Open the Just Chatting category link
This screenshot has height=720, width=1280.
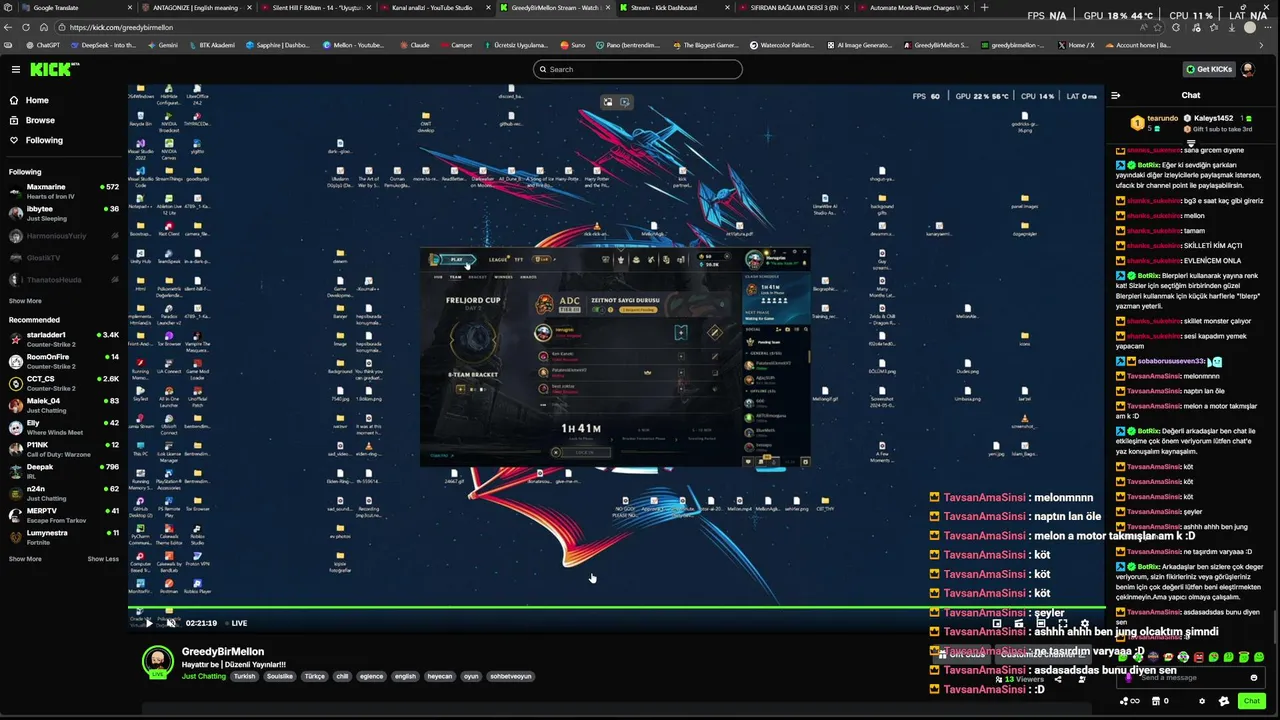coord(204,676)
